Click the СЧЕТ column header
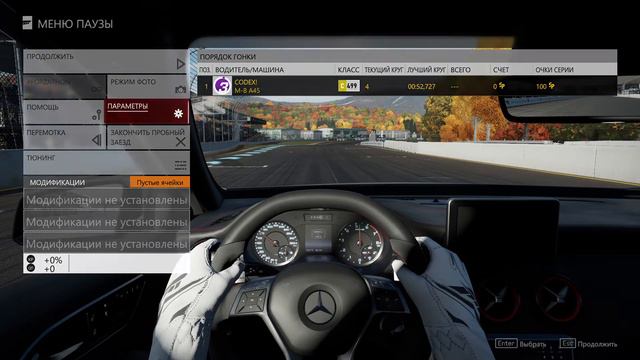 coord(501,70)
